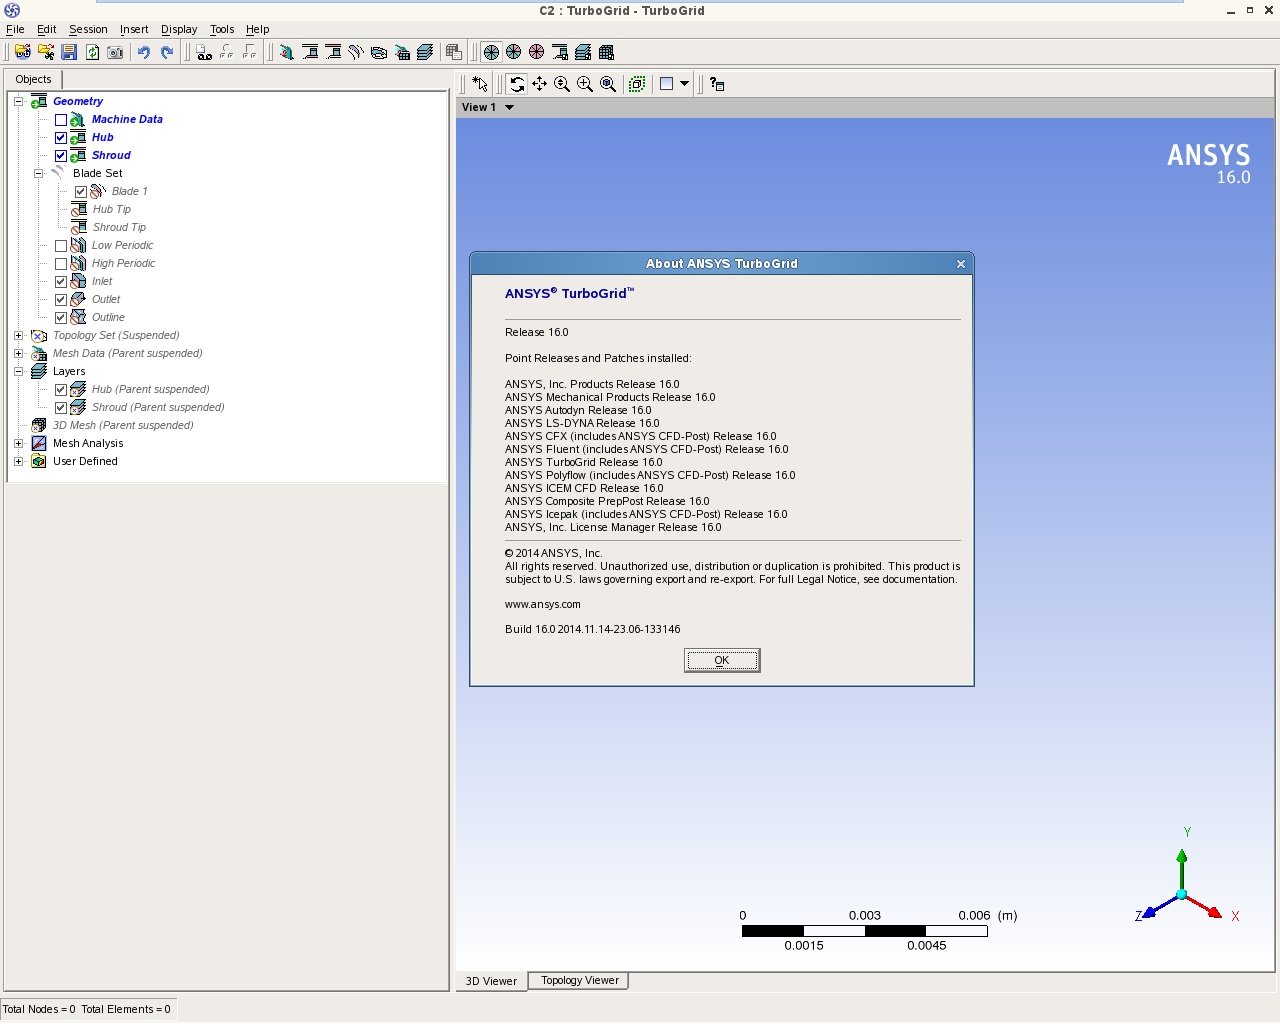Enable the Machine Data checkbox
1280x1024 pixels.
(x=61, y=120)
